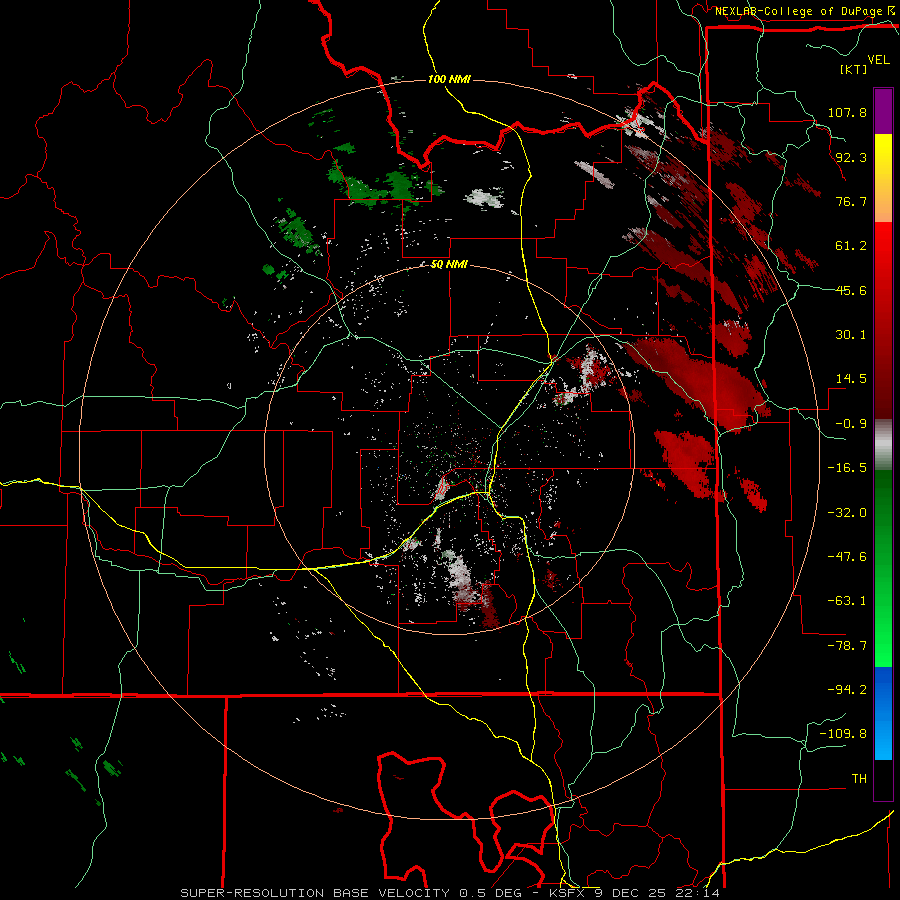Click the 50 NMI range ring label

click(x=449, y=265)
